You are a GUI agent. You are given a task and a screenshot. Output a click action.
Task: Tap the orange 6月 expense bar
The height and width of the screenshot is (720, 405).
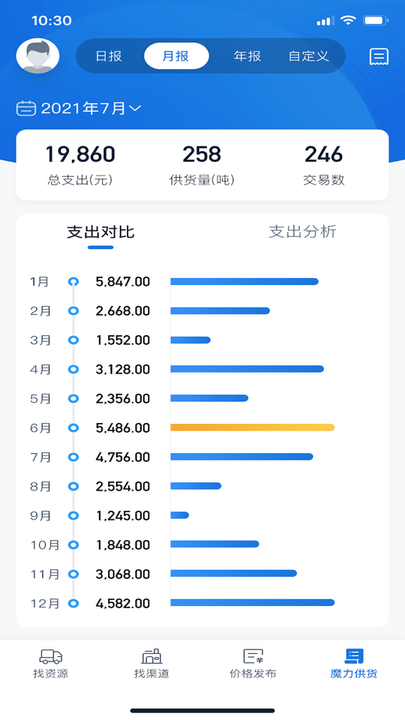pos(253,428)
